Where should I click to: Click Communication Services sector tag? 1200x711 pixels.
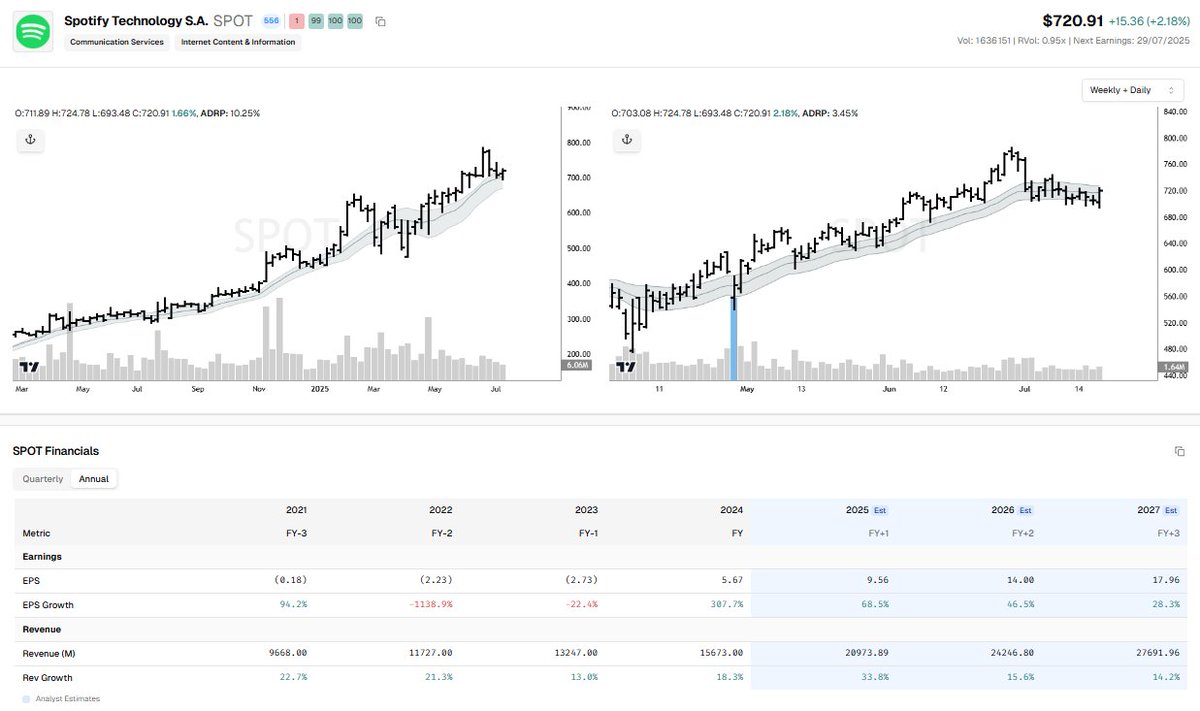pyautogui.click(x=117, y=42)
